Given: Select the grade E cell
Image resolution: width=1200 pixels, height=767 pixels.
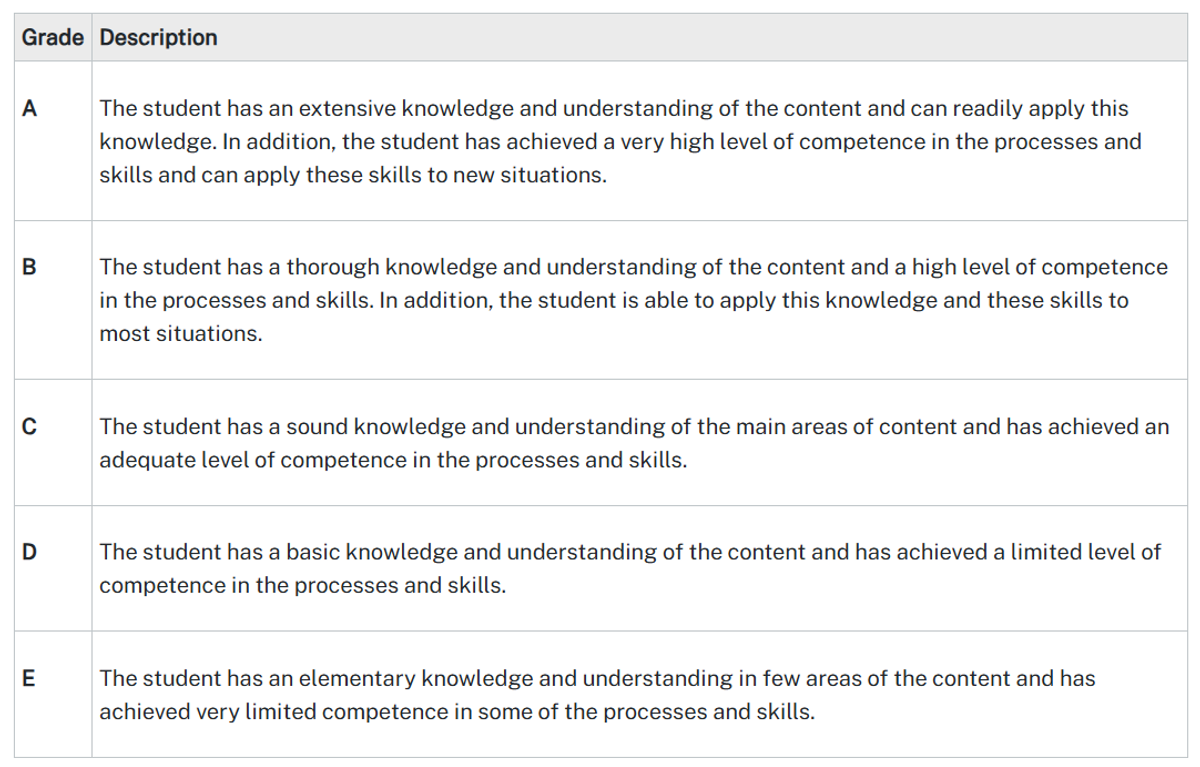Looking at the screenshot, I should pos(54,694).
